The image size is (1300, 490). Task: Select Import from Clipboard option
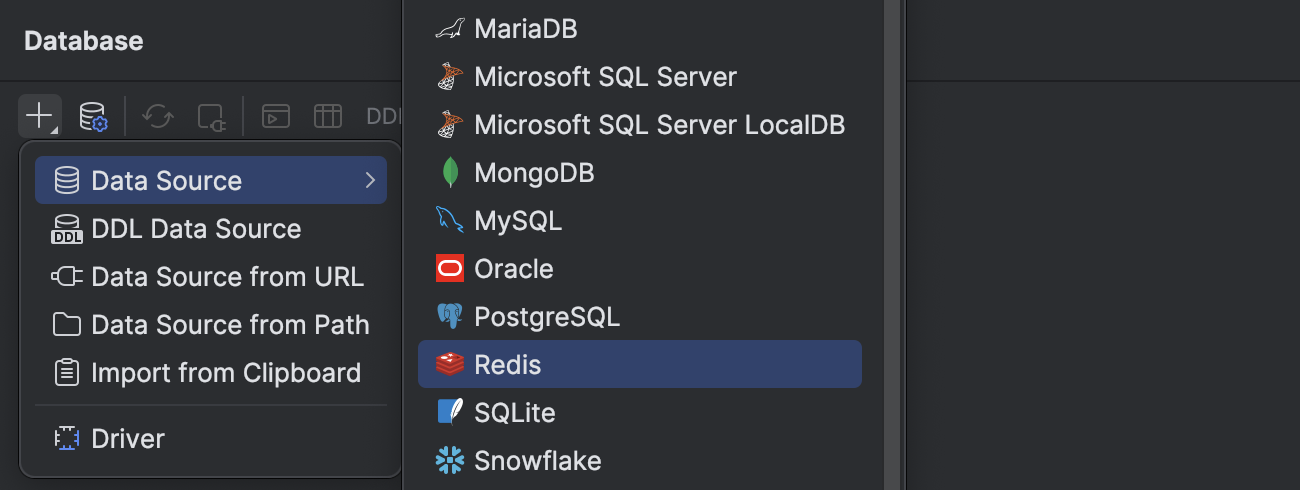[225, 373]
